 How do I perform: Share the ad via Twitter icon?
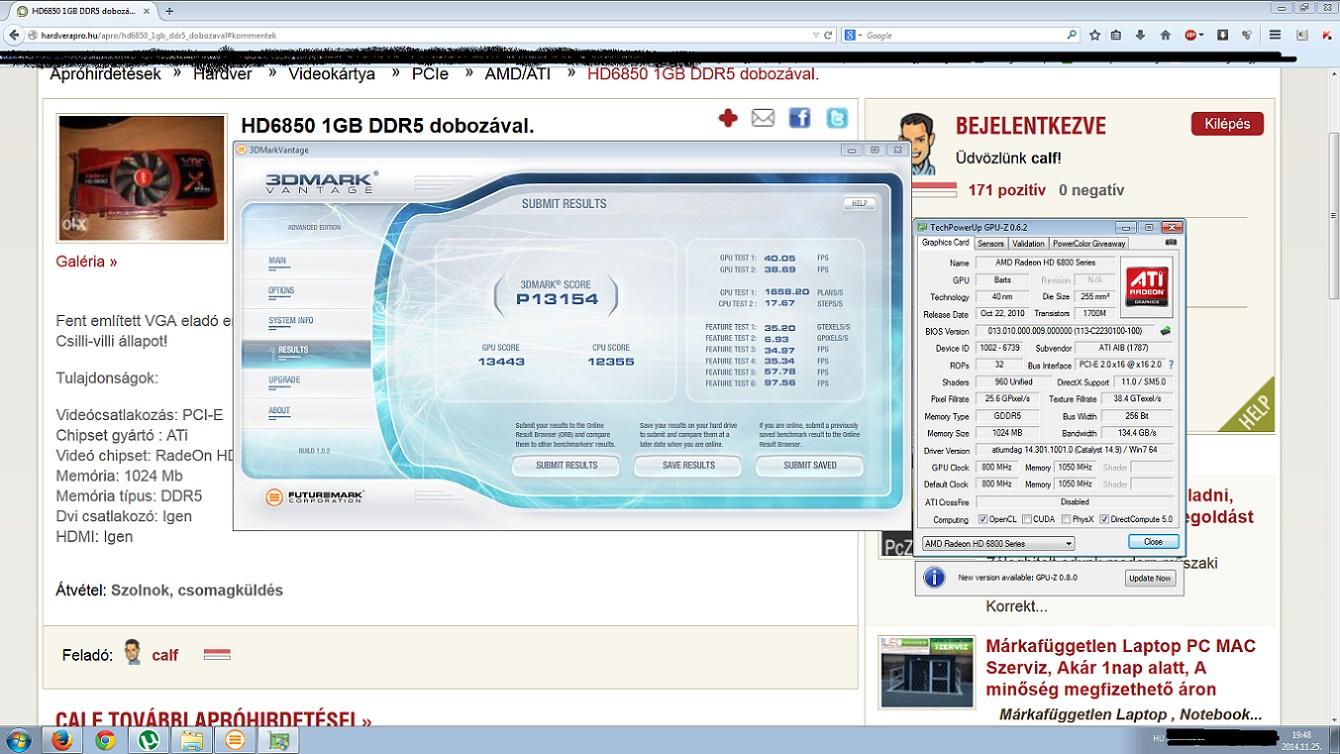coord(837,118)
